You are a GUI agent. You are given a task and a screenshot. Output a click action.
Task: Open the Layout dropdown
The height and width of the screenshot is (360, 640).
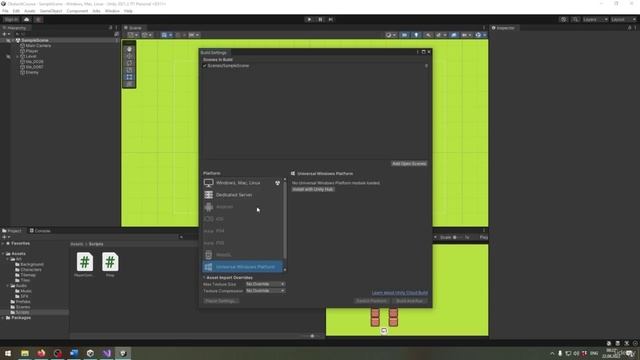(x=623, y=19)
